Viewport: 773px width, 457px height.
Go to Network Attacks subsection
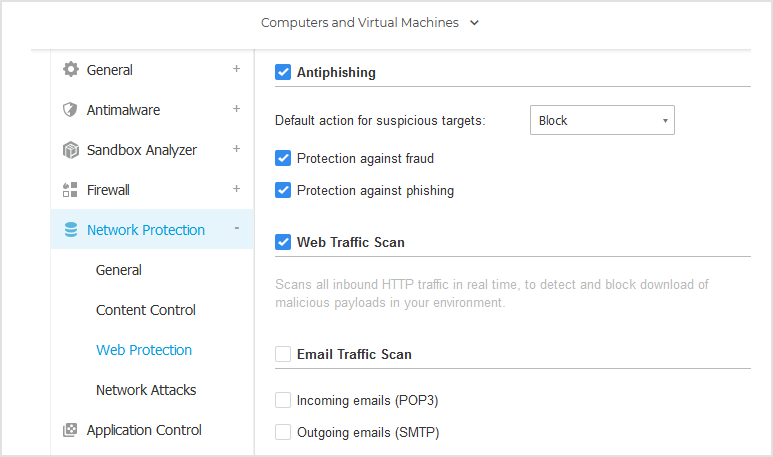coord(146,390)
